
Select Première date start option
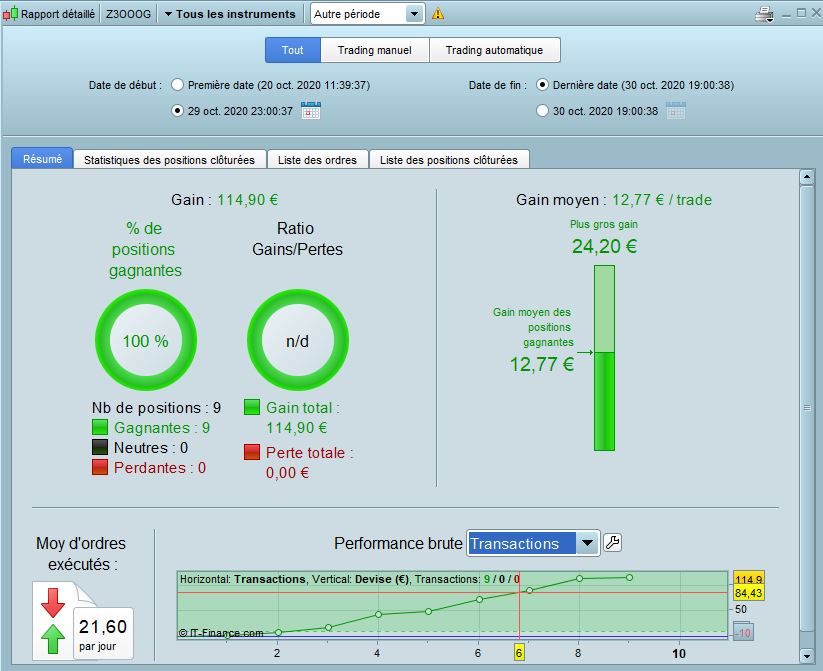coord(177,85)
